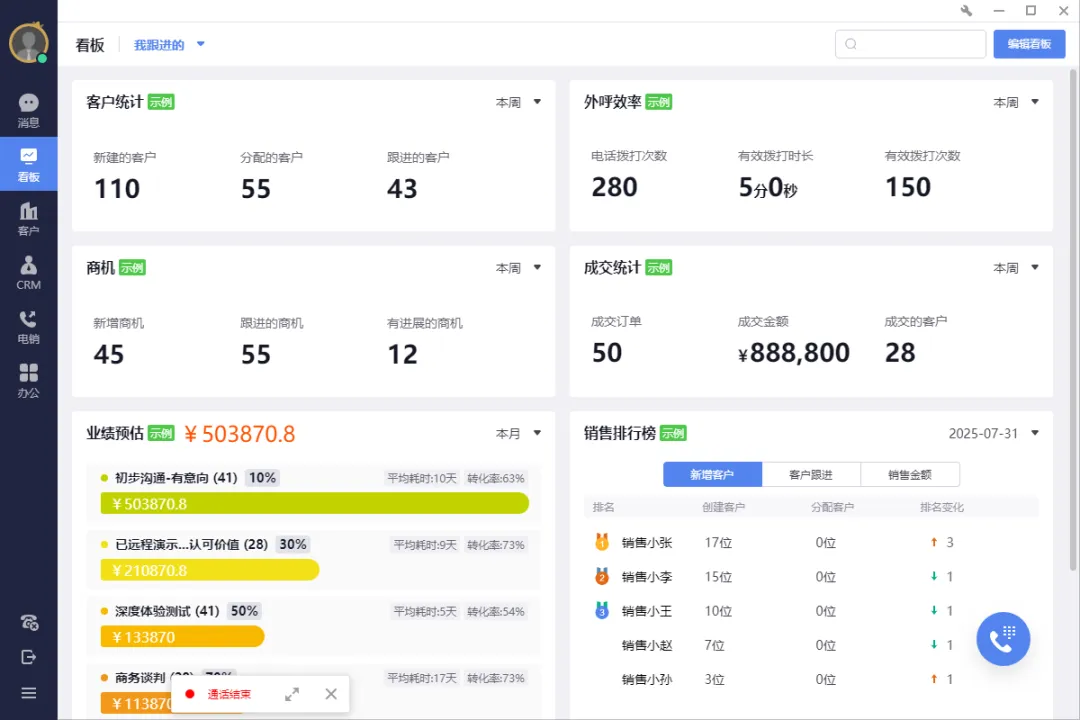Viewport: 1080px width, 720px height.
Task: Click the phone device icon near sidebar bottom
Action: click(29, 623)
